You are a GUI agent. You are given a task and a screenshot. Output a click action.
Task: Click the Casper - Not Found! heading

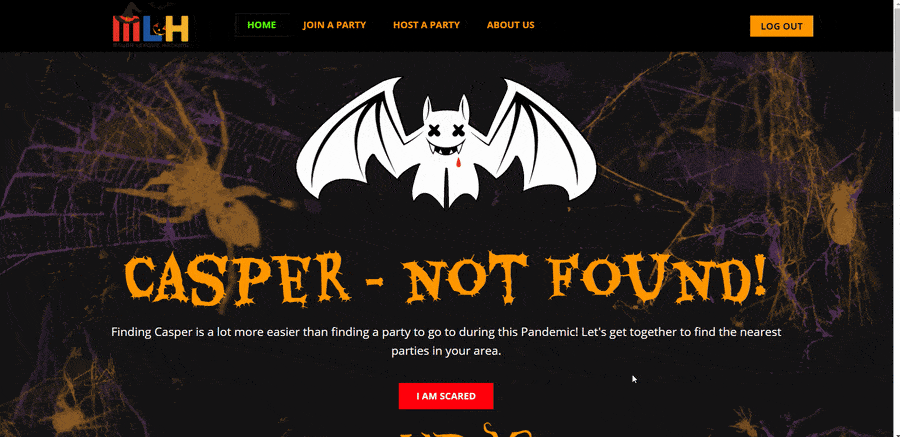tap(446, 279)
